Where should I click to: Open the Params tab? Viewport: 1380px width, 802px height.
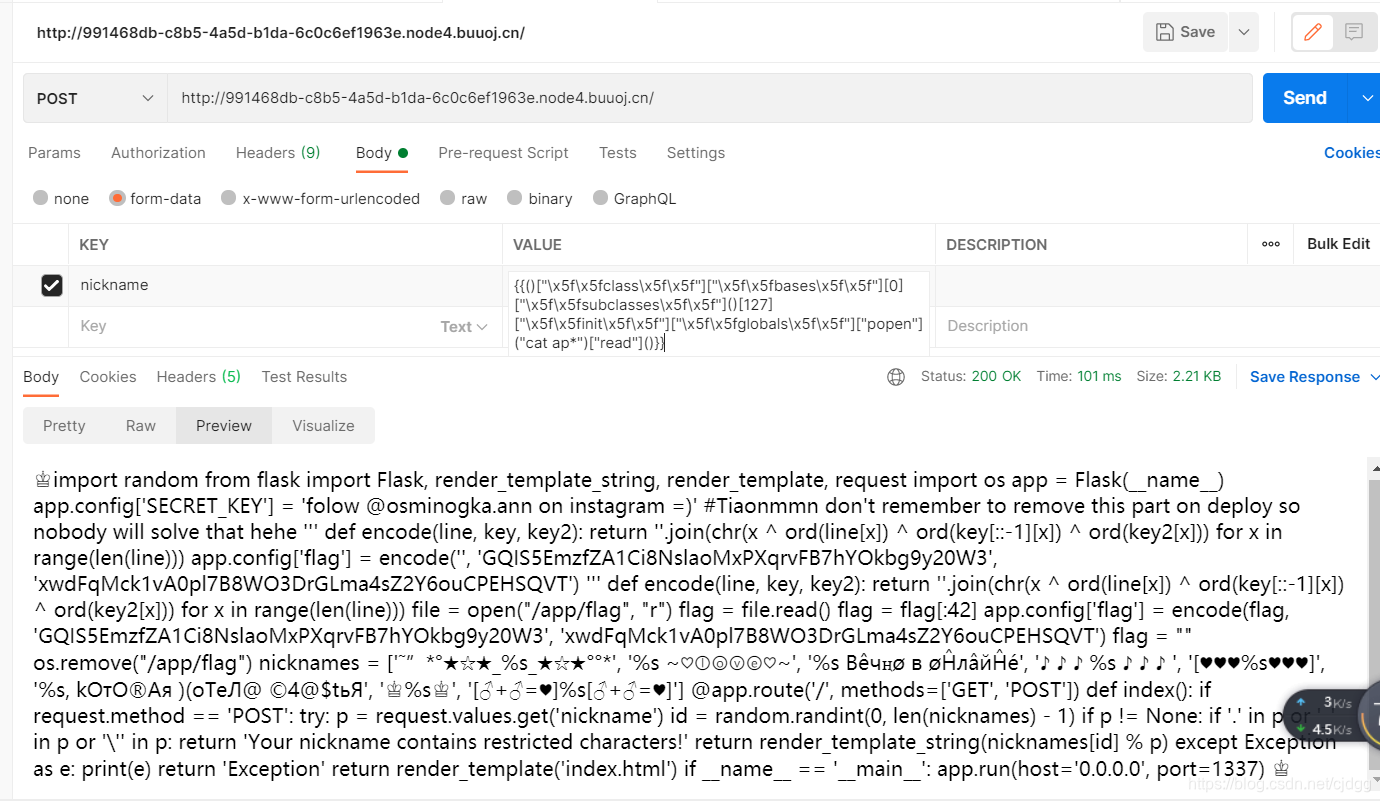[x=54, y=153]
